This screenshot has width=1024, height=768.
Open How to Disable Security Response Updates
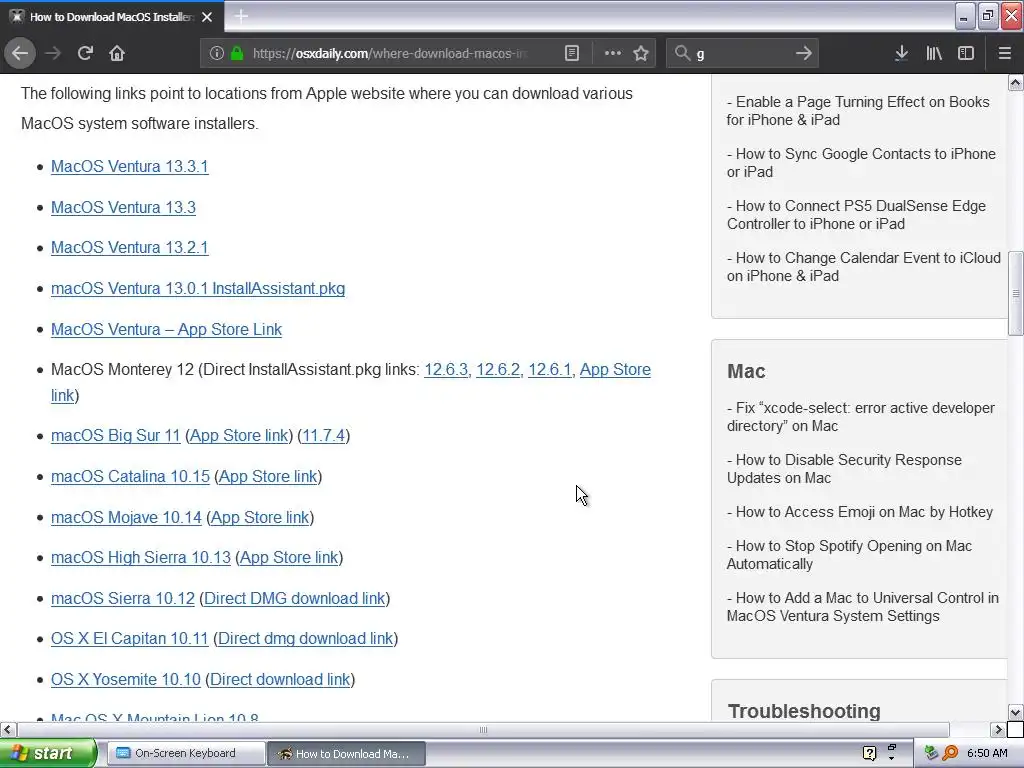[844, 469]
